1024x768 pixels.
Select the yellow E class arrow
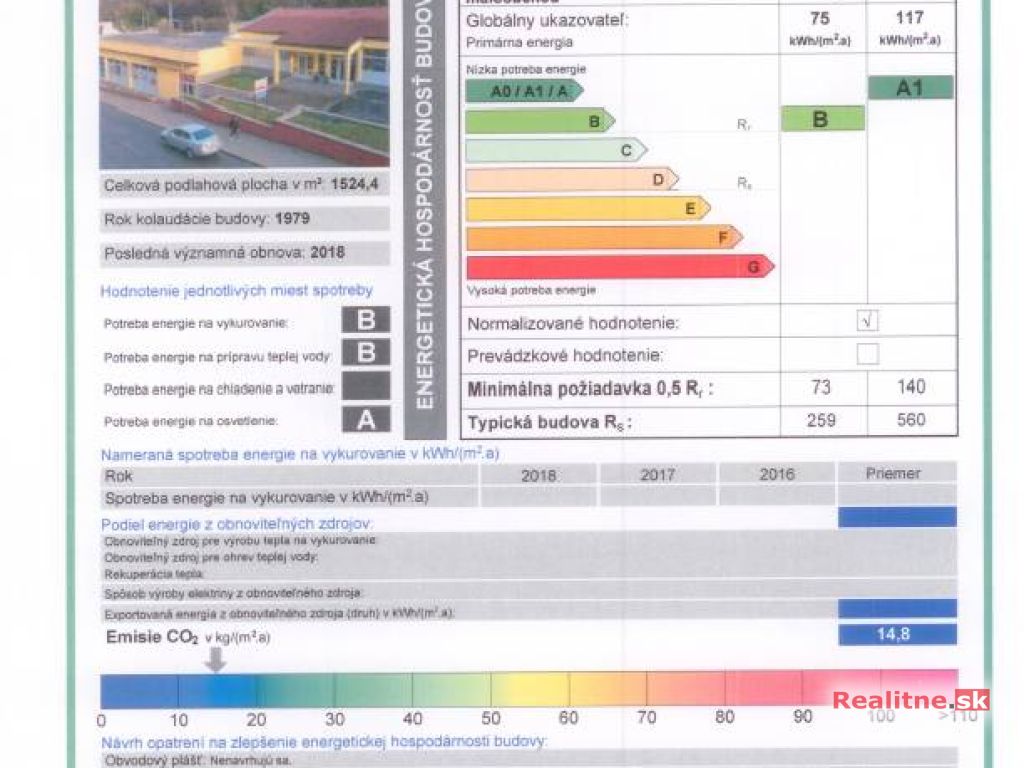(588, 209)
